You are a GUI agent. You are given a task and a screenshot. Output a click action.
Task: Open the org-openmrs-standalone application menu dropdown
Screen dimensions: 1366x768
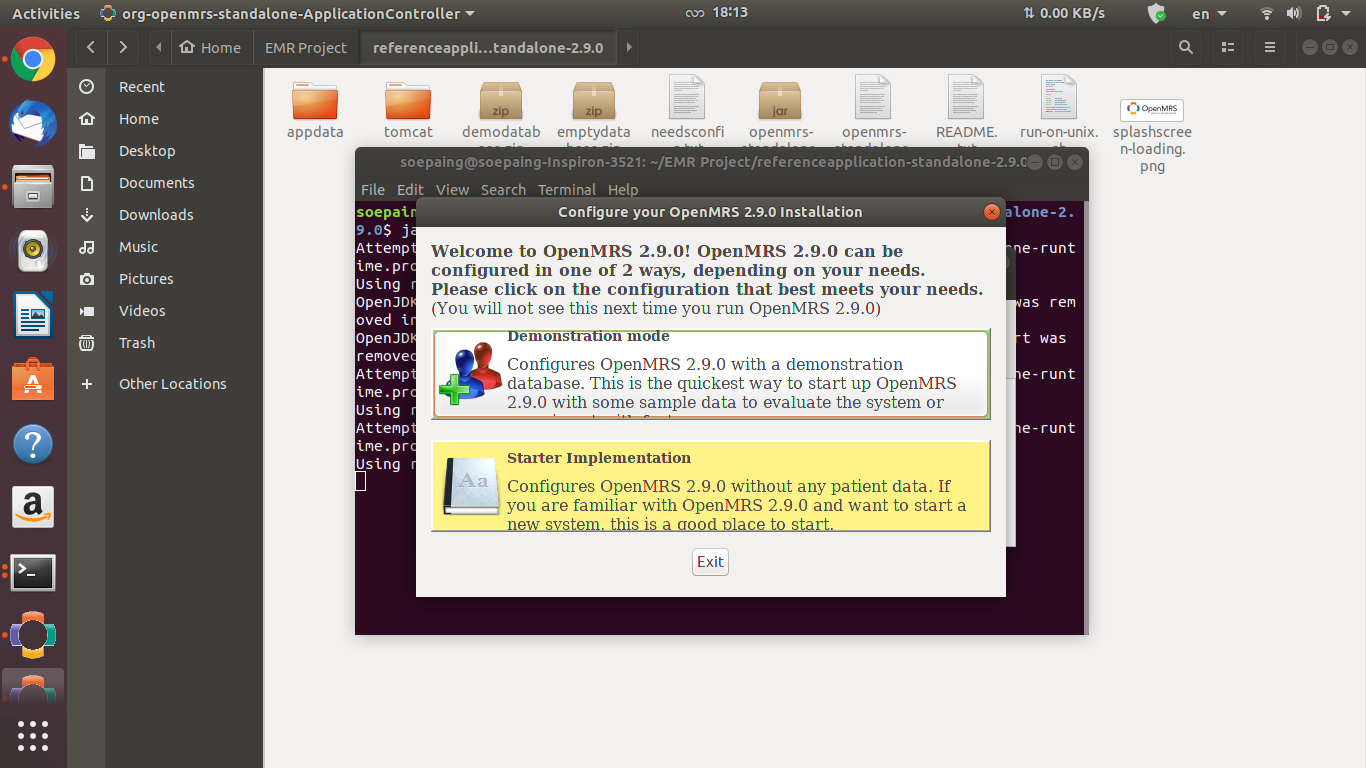pyautogui.click(x=288, y=14)
